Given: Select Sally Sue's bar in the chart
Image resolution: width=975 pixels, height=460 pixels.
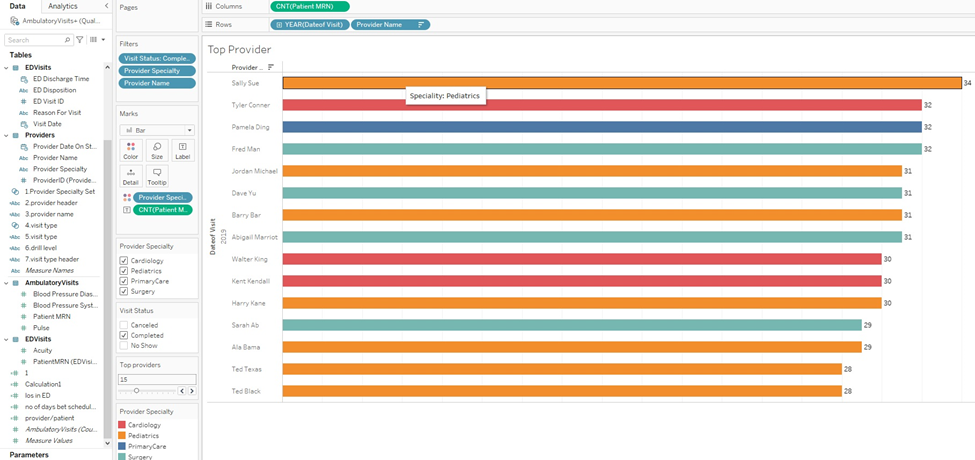Looking at the screenshot, I should click(622, 83).
